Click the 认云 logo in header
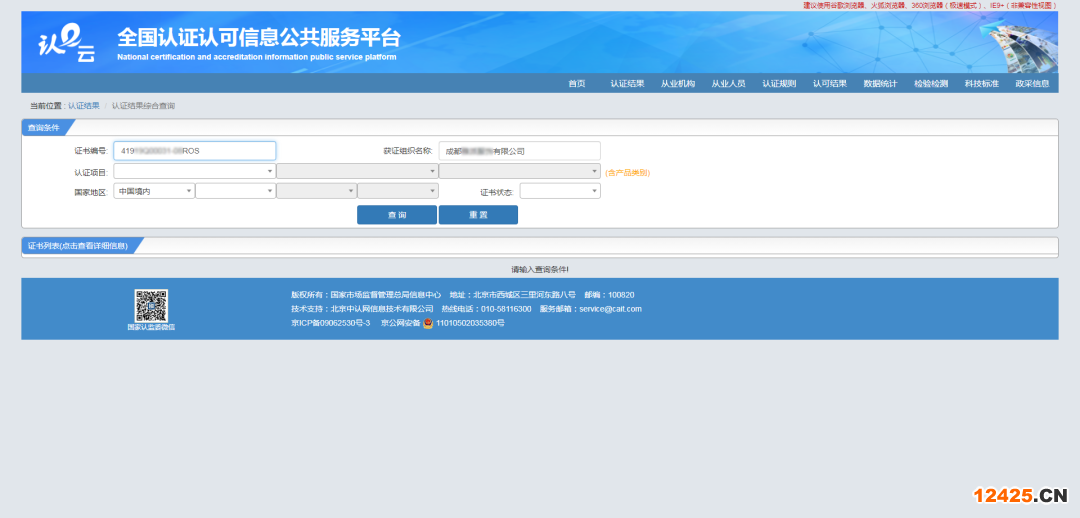The image size is (1080, 518). click(66, 43)
